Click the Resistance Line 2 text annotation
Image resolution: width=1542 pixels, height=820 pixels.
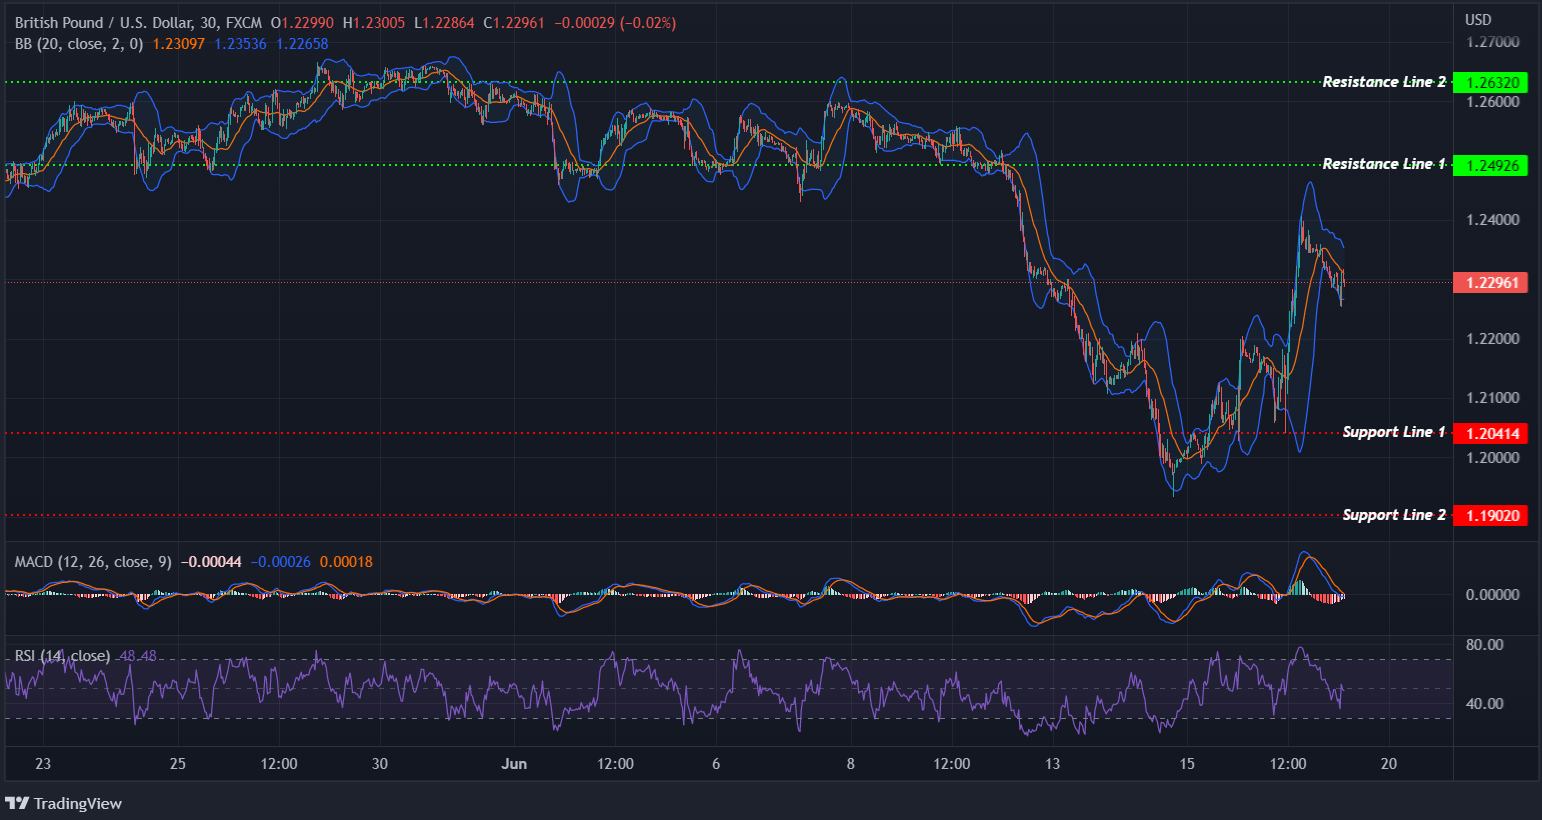[1383, 82]
